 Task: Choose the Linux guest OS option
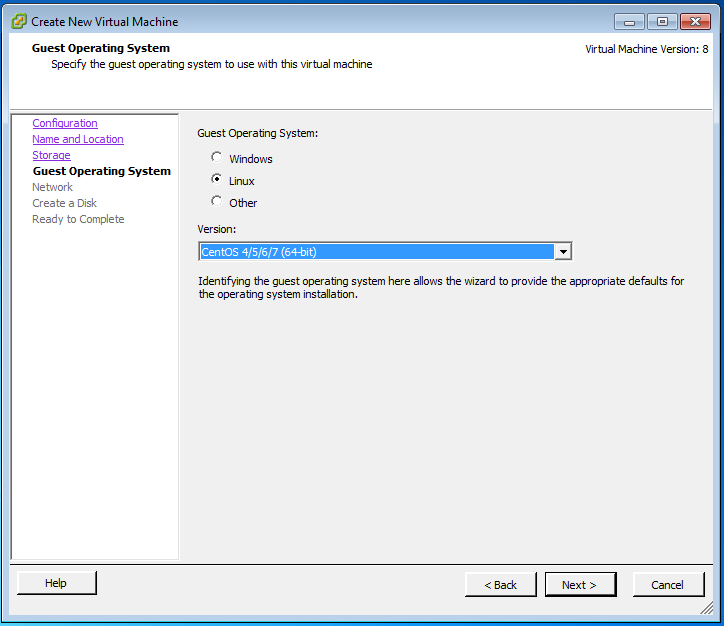click(217, 179)
